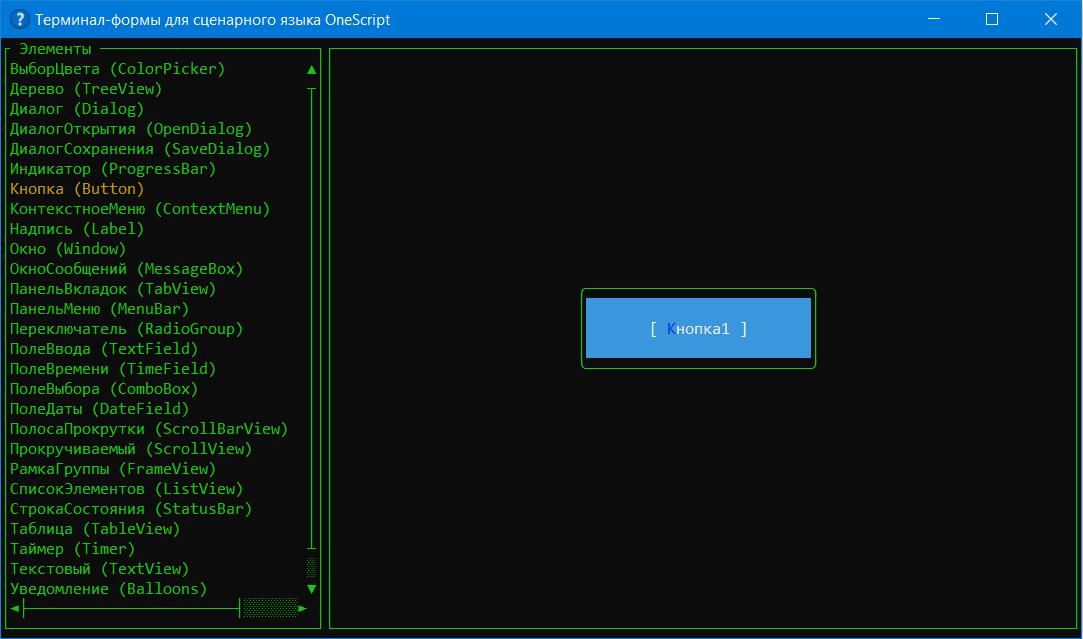
Task: Pick ПолосаПрокрутки (ScrollBarView) item
Action: pyautogui.click(x=148, y=429)
